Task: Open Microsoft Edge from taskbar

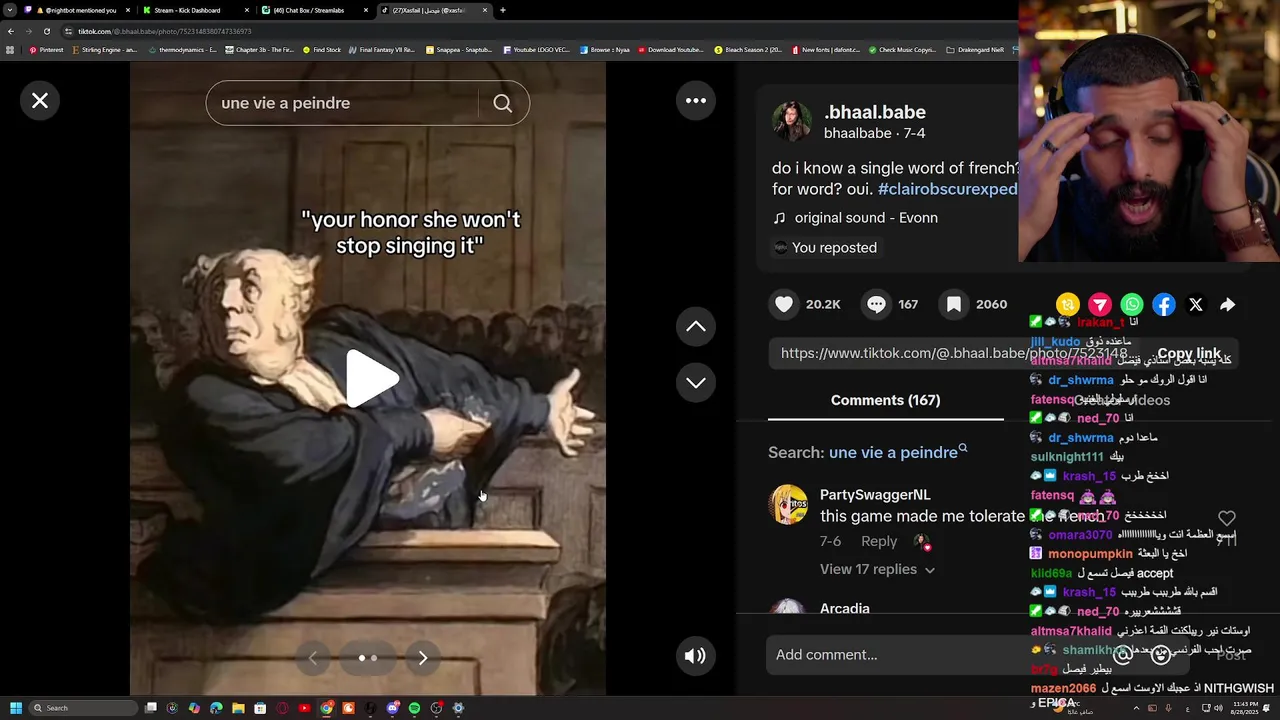Action: point(216,708)
